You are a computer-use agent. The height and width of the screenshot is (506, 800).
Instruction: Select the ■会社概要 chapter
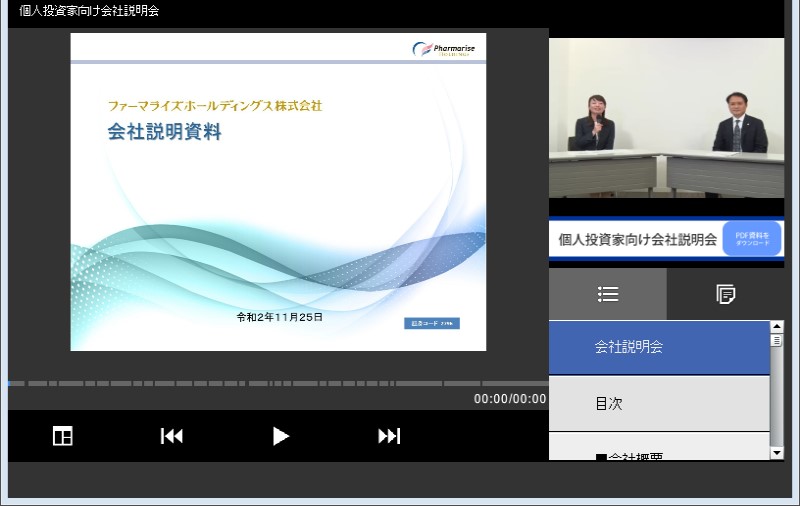[659, 447]
